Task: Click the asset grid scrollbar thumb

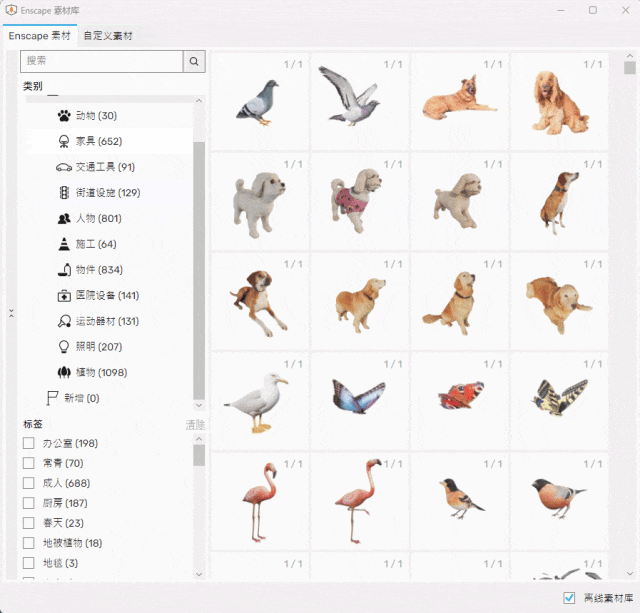Action: point(629,68)
